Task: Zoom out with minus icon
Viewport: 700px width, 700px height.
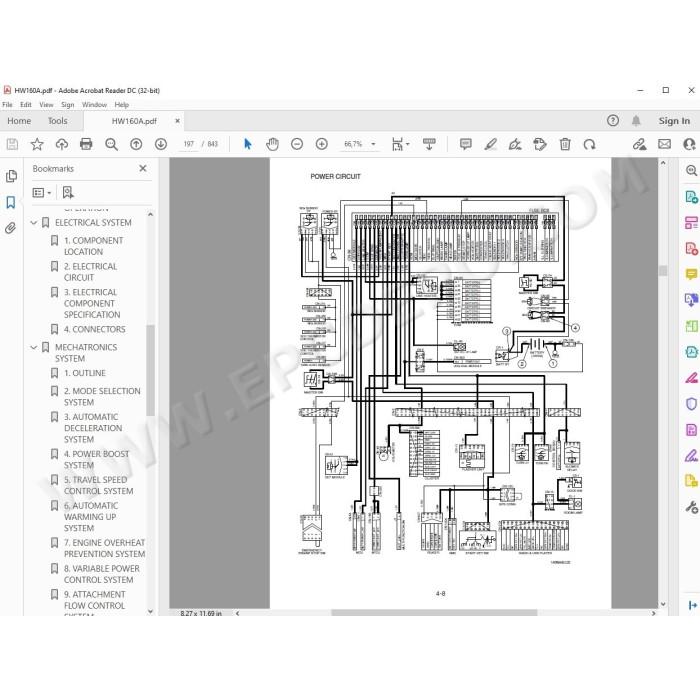Action: pyautogui.click(x=297, y=144)
